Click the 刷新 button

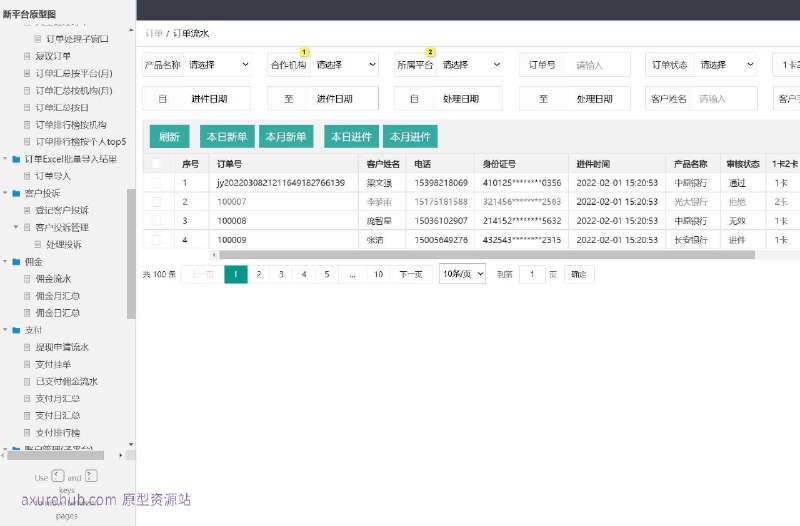pyautogui.click(x=169, y=137)
